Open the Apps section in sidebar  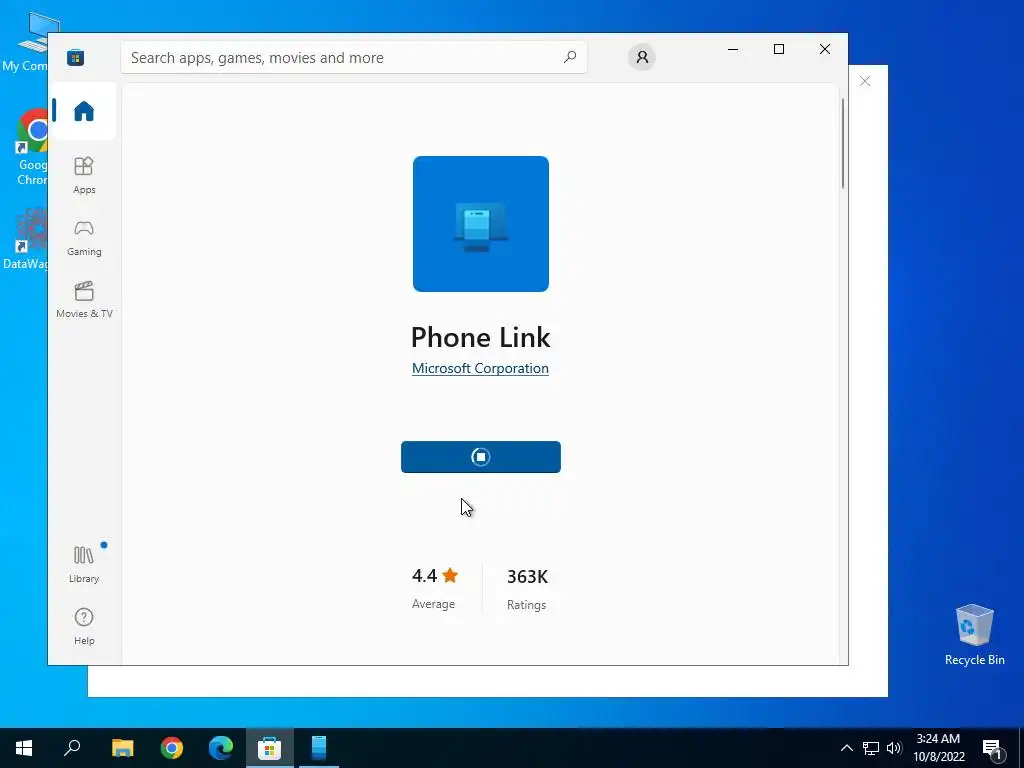point(84,175)
